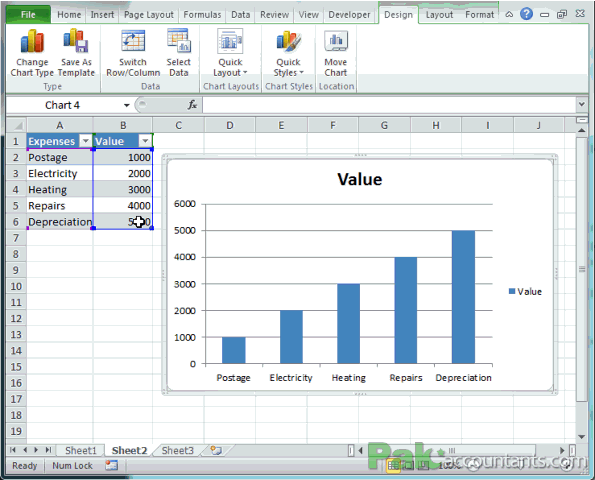
Task: Open the Value column filter dropdown
Action: pyautogui.click(x=145, y=141)
